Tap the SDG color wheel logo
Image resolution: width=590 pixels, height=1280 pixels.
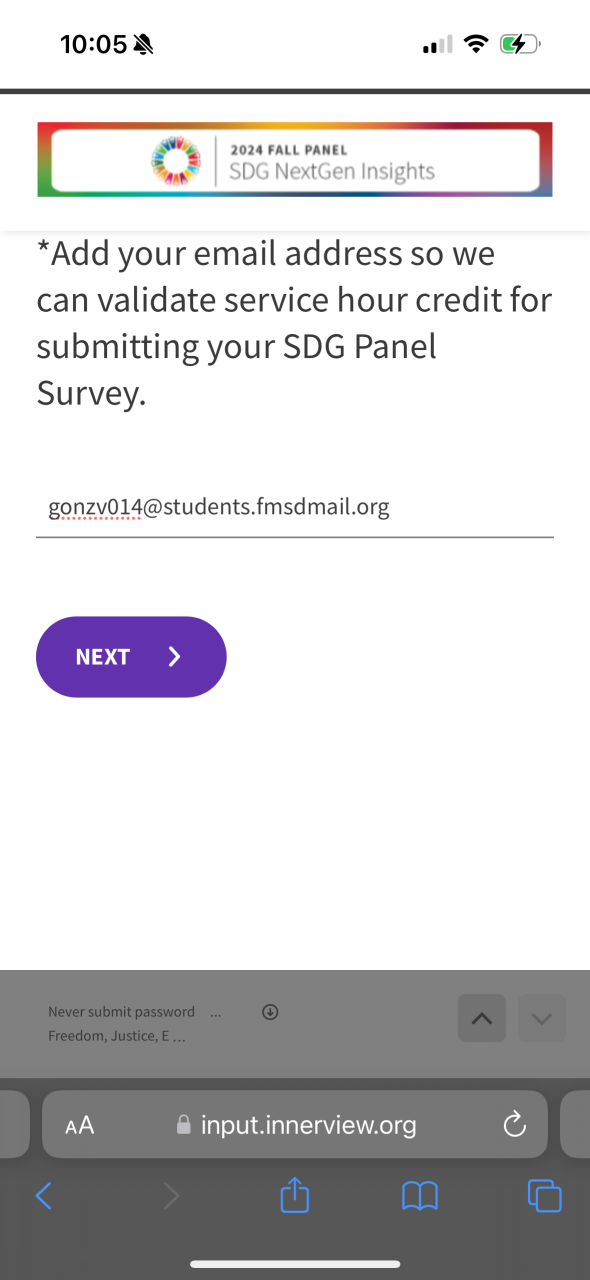[175, 161]
